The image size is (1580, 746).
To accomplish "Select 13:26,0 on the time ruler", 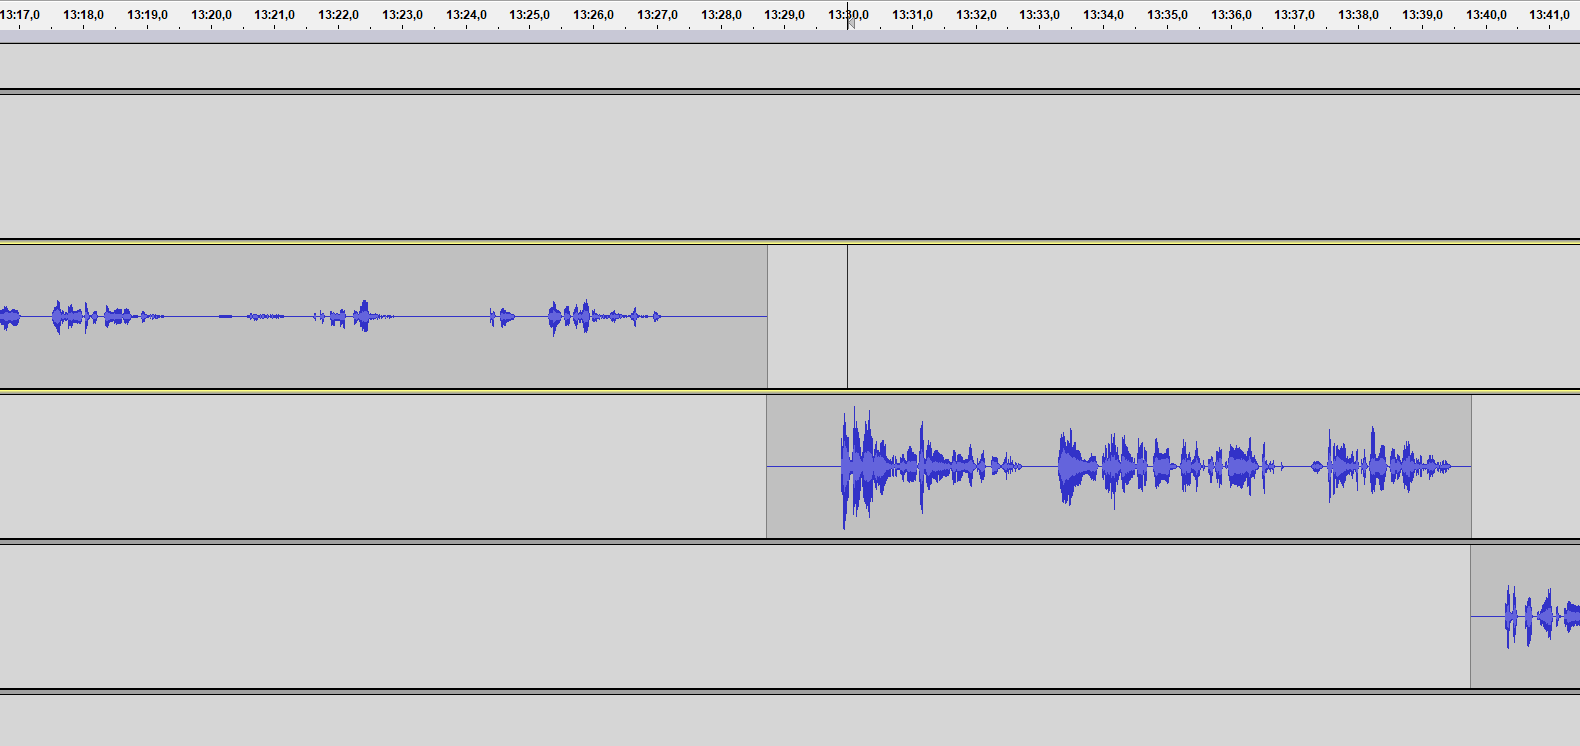I will tap(593, 15).
